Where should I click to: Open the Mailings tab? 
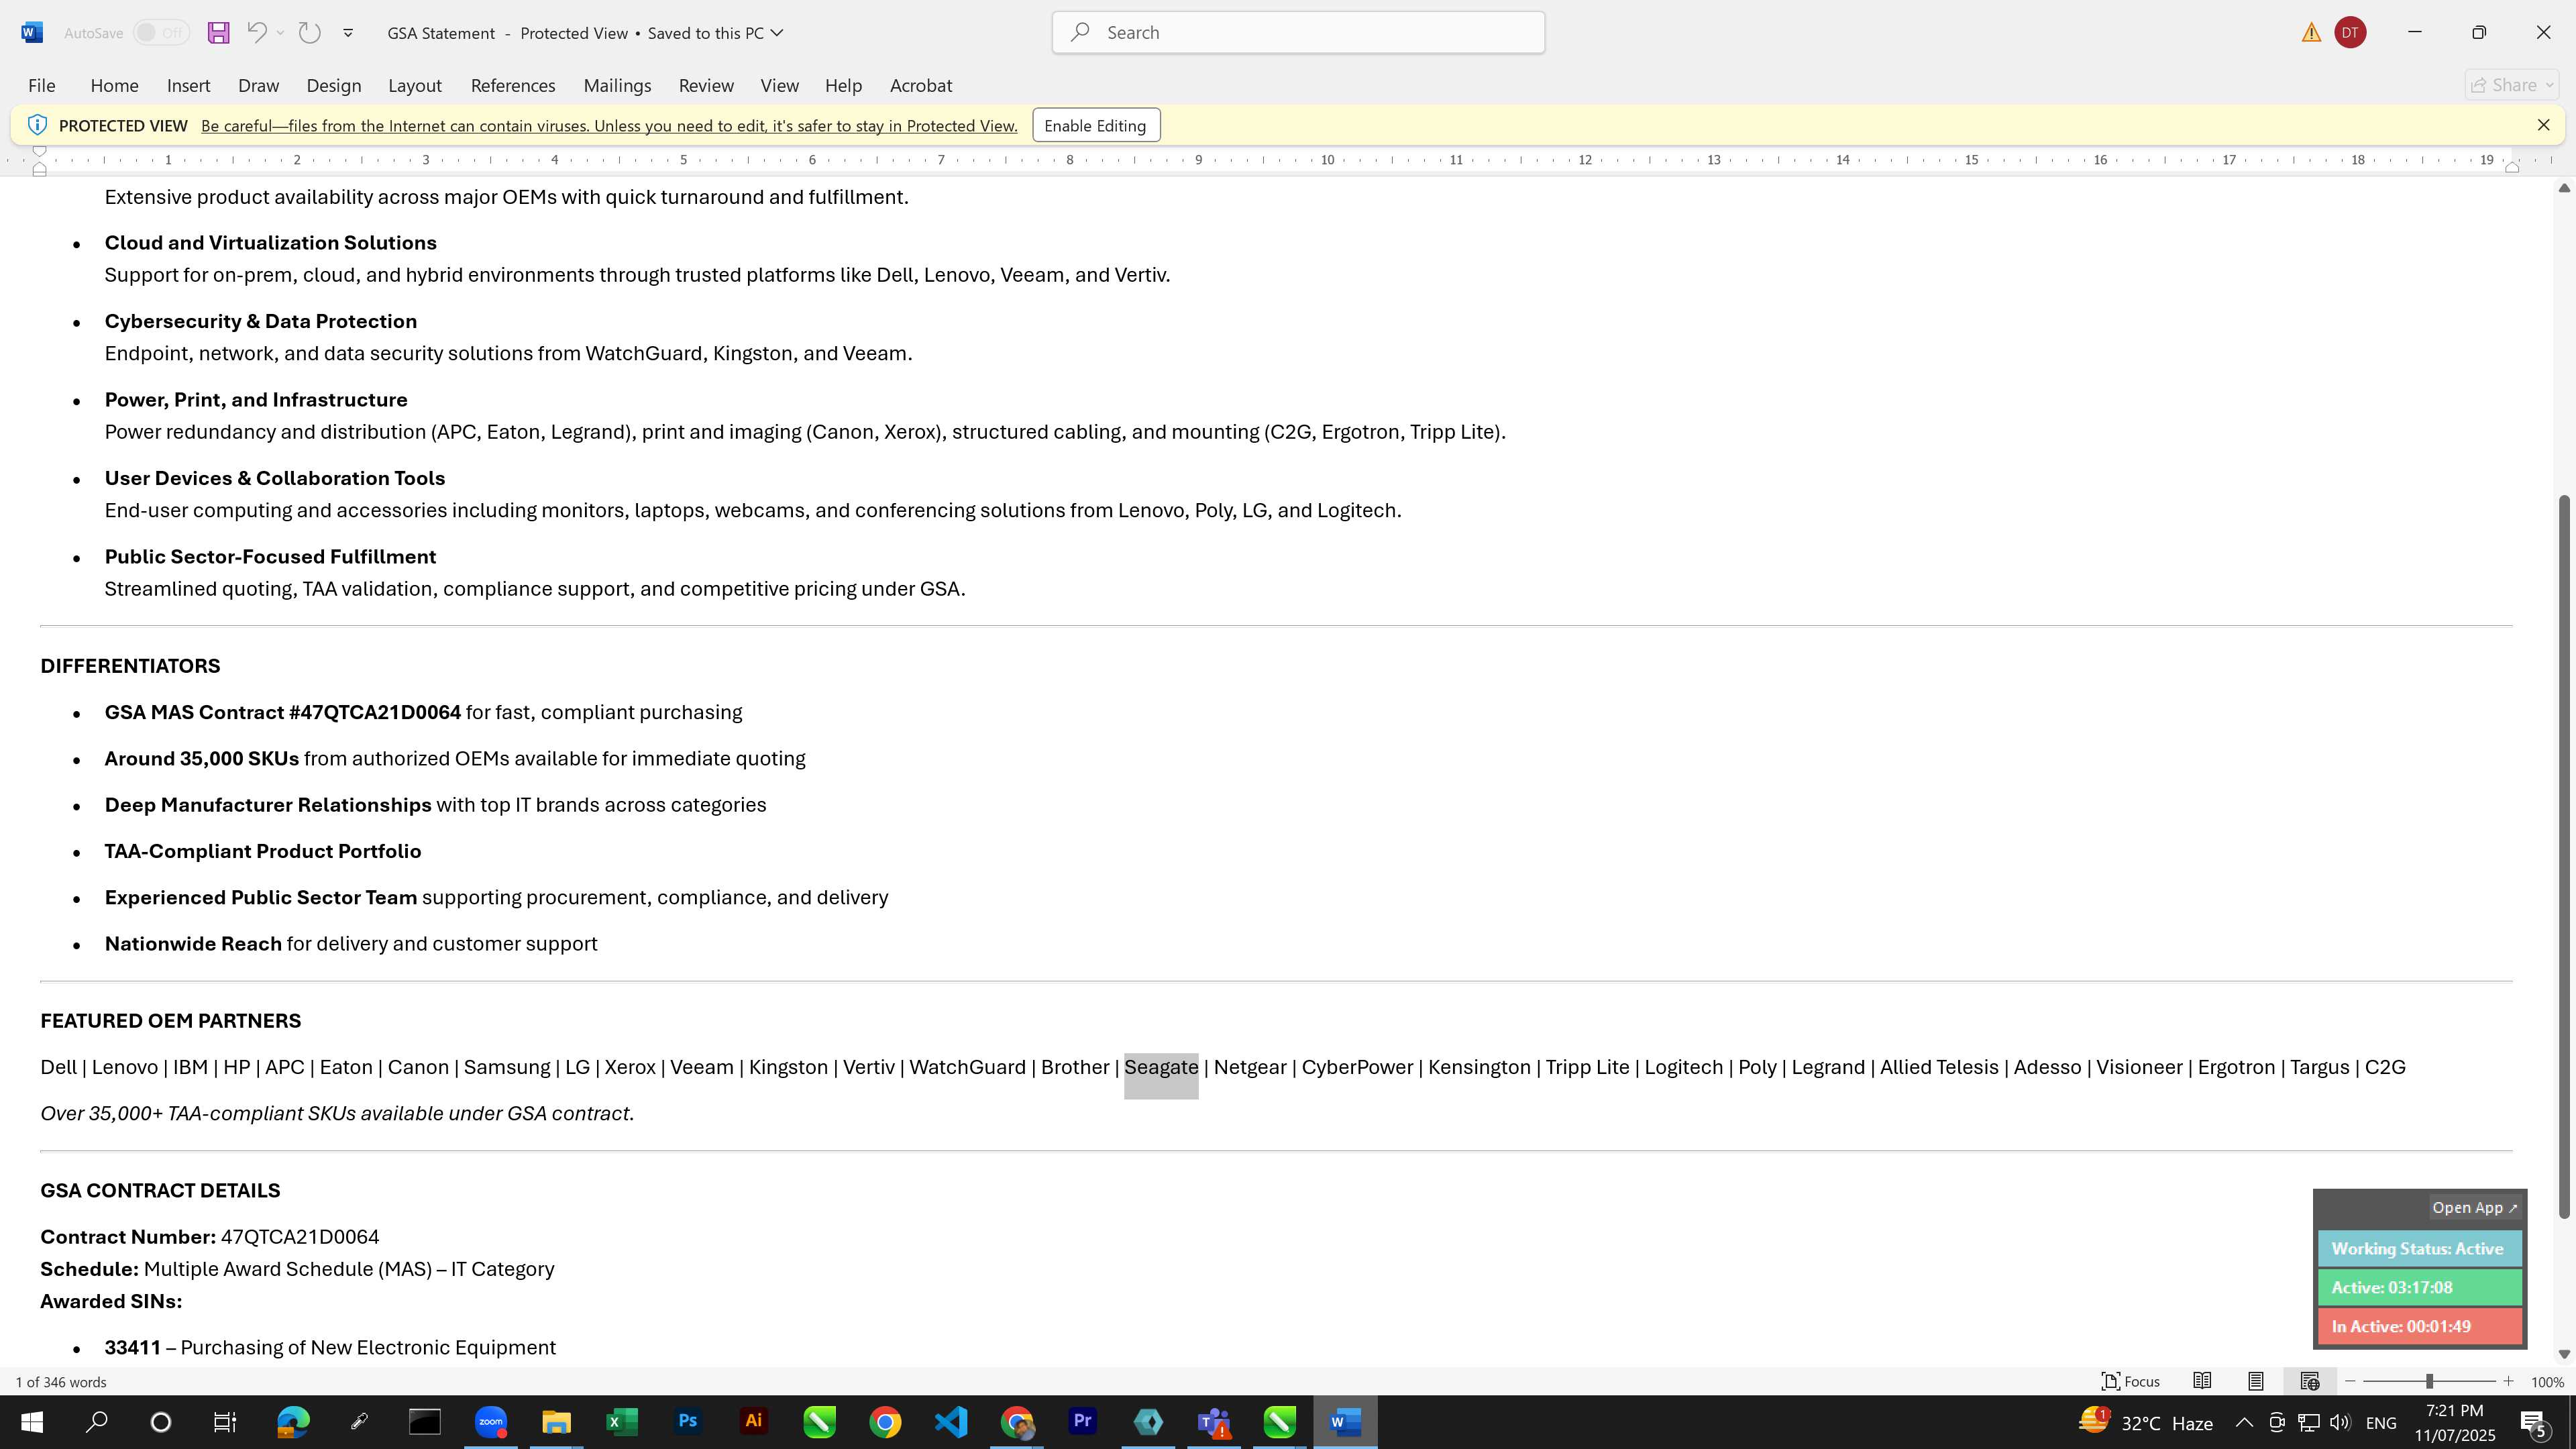click(x=617, y=85)
